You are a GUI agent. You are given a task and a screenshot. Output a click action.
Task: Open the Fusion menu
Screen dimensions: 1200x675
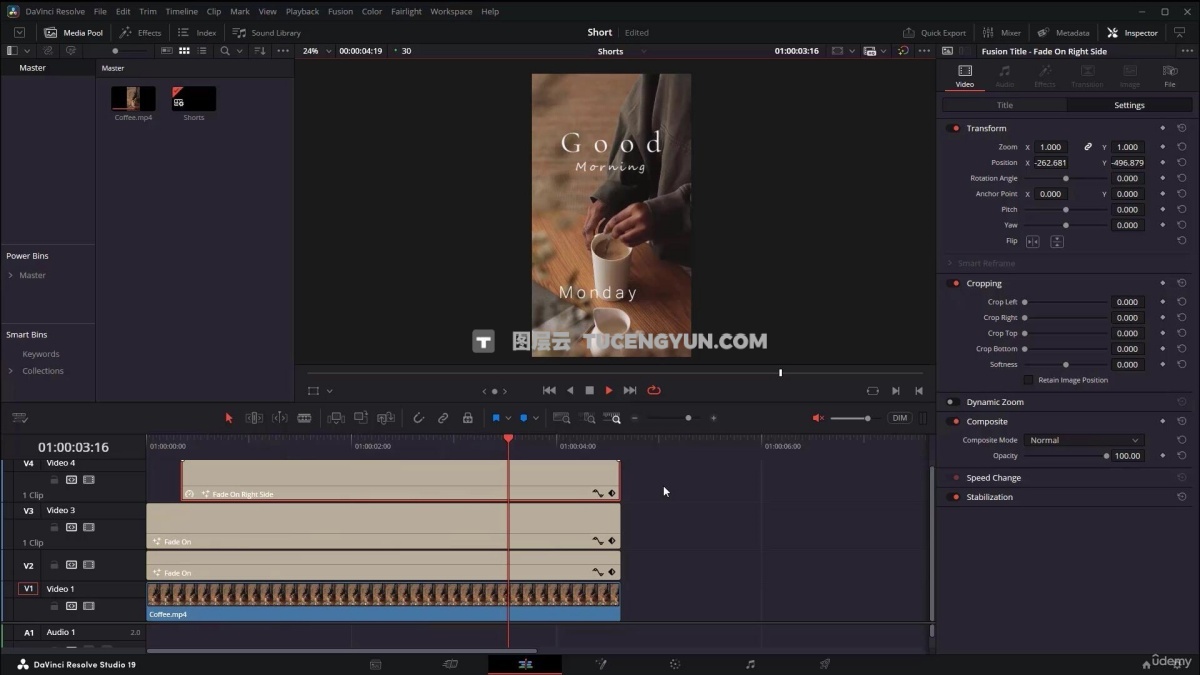[x=340, y=11]
